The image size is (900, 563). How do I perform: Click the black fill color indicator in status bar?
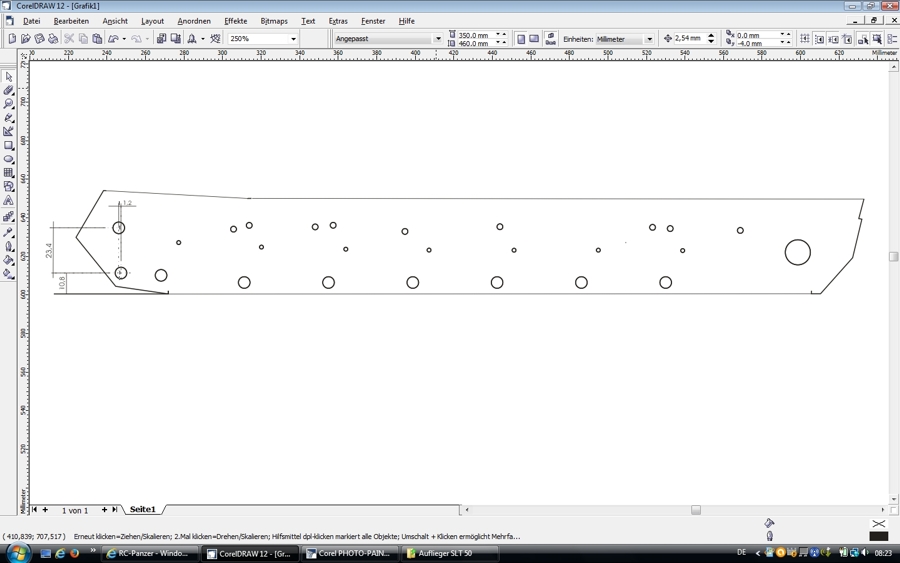(879, 536)
